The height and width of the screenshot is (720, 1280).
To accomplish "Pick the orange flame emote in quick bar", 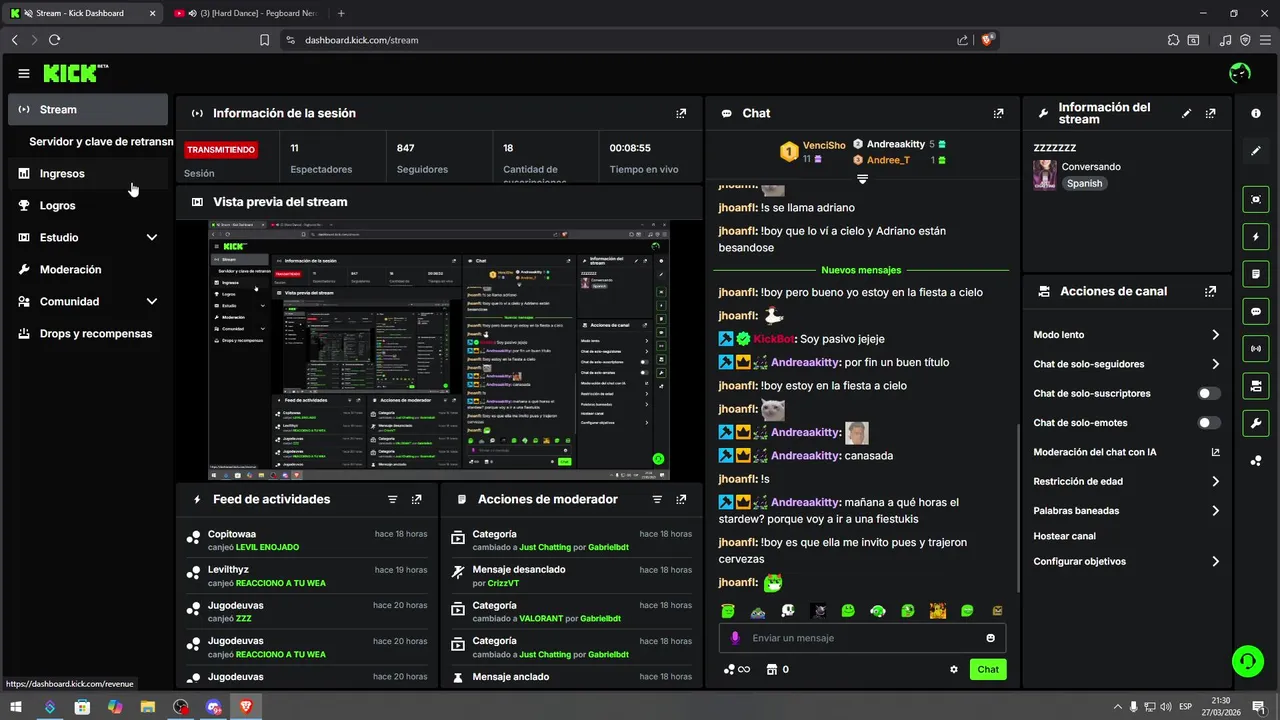I will pyautogui.click(x=937, y=611).
